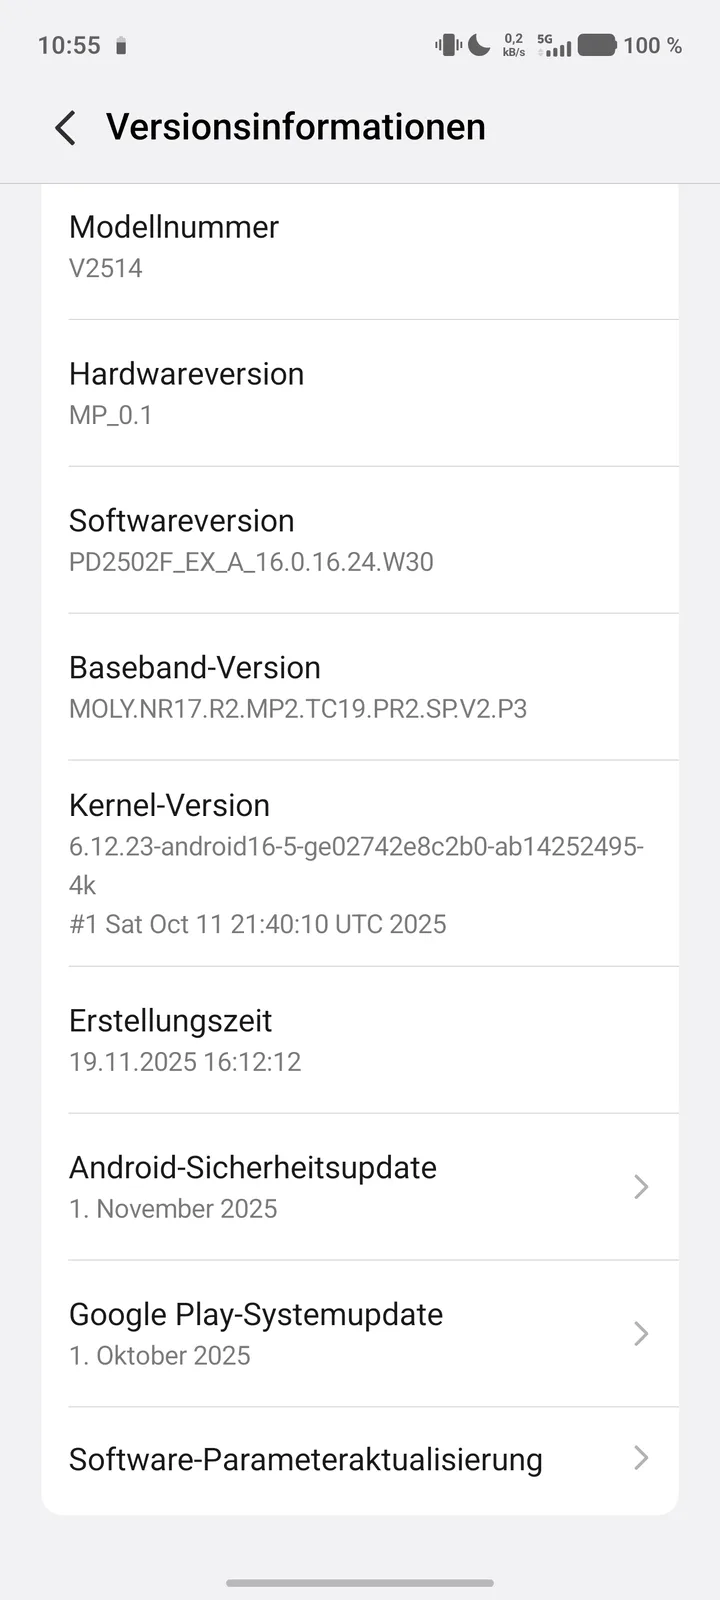Tap the vibration mode status icon

[x=447, y=45]
